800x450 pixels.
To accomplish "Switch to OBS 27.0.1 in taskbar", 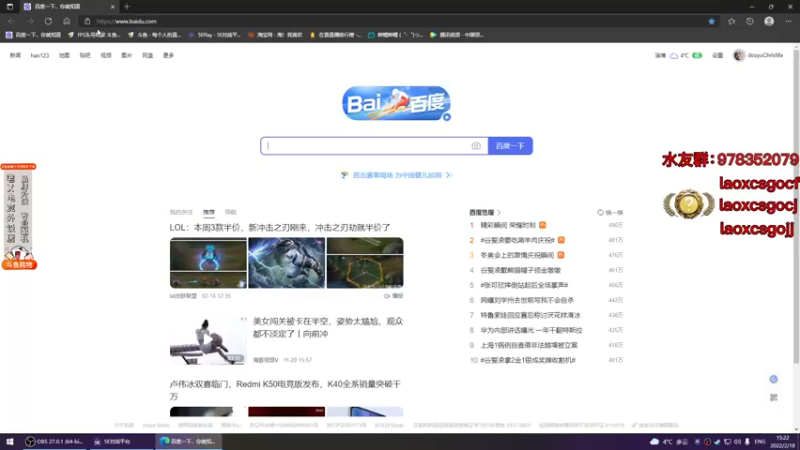I will coord(55,441).
